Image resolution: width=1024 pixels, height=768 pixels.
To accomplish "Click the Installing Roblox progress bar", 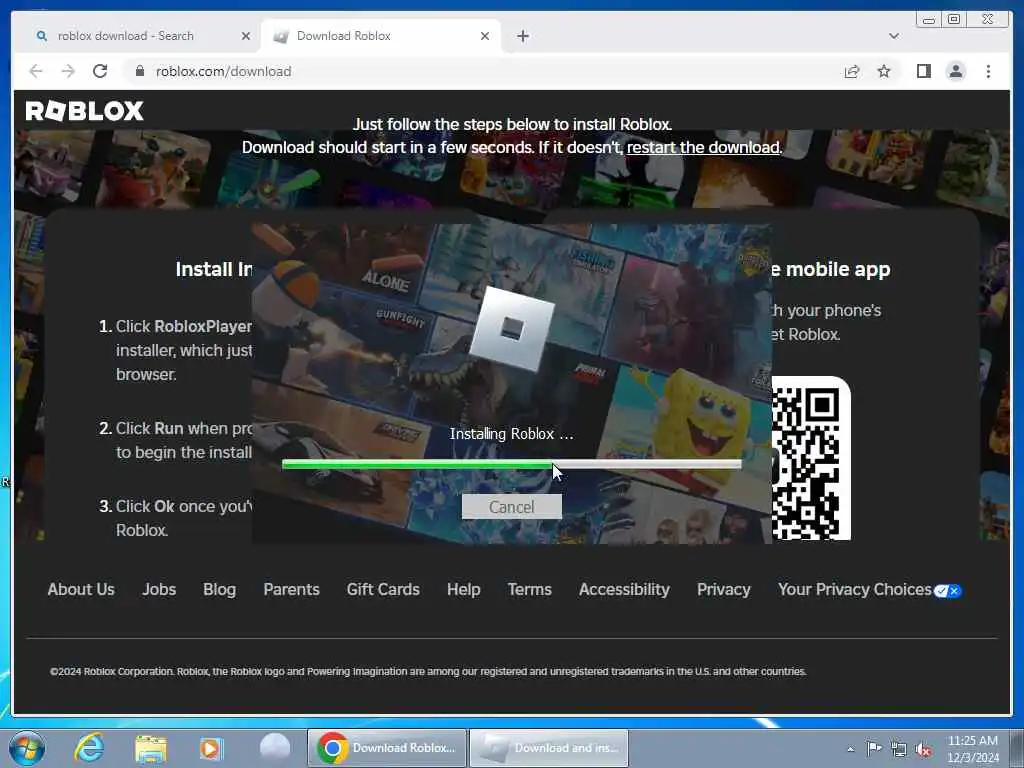I will point(511,464).
